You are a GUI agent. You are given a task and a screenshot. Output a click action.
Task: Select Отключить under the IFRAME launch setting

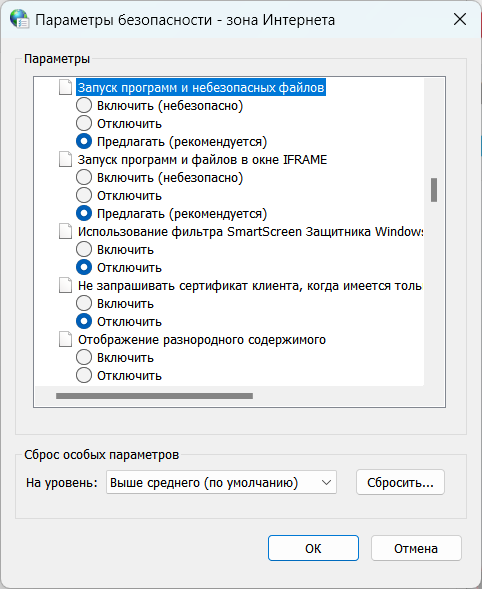coord(84,195)
